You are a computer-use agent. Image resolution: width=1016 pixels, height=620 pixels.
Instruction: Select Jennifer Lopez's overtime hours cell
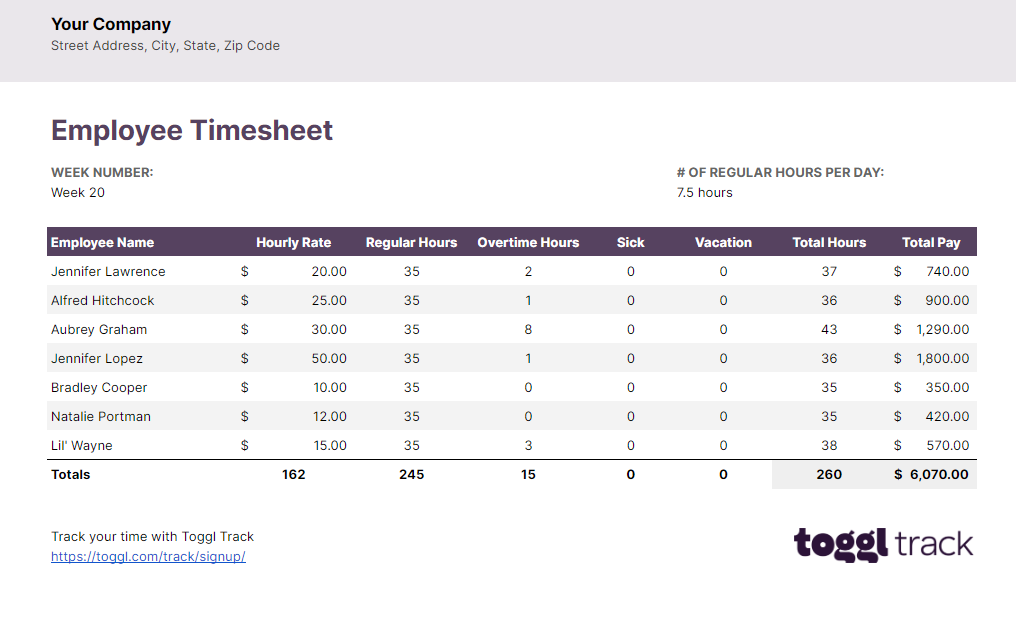[528, 358]
